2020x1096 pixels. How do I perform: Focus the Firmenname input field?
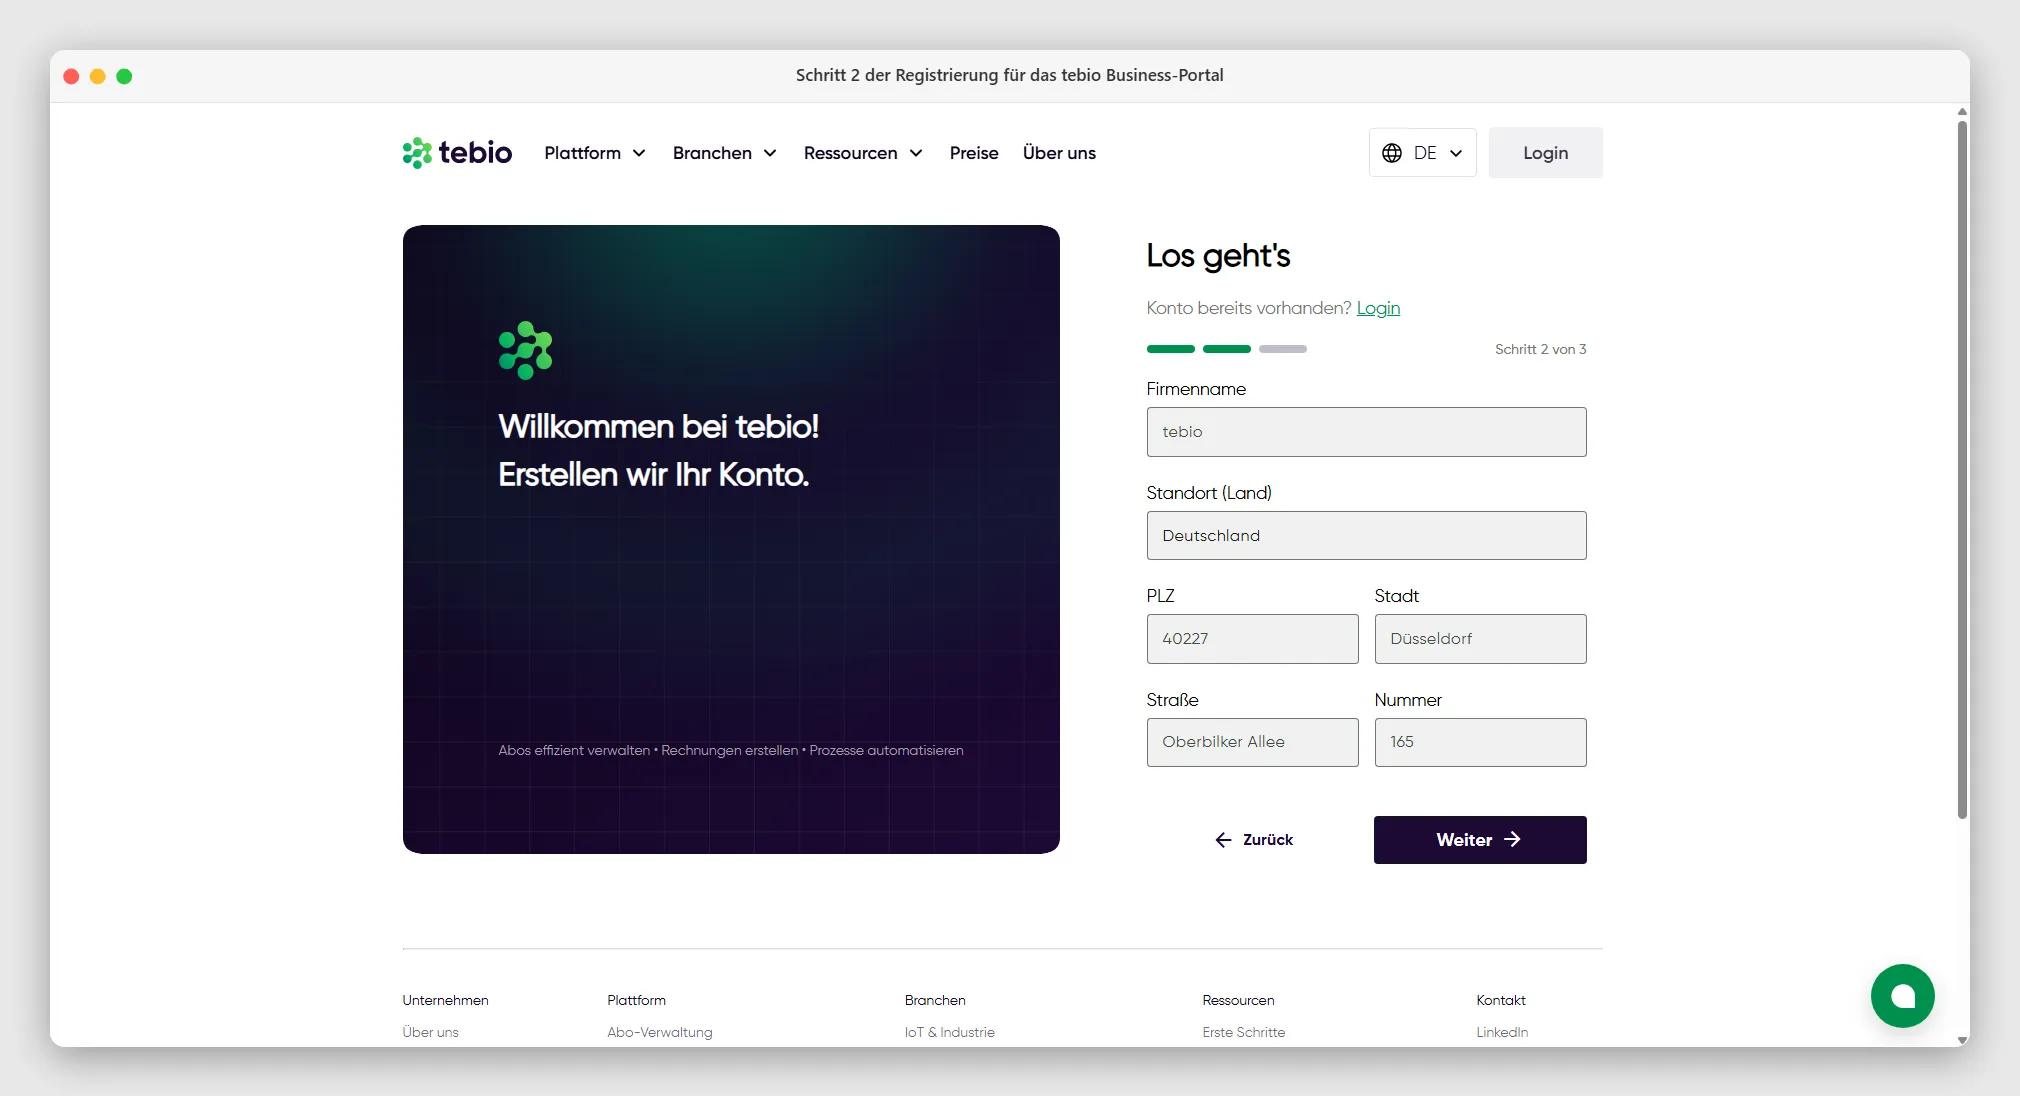pos(1366,432)
